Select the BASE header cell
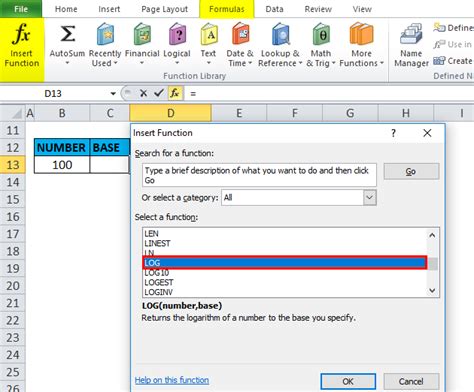Image resolution: width=474 pixels, height=392 pixels. click(x=109, y=147)
